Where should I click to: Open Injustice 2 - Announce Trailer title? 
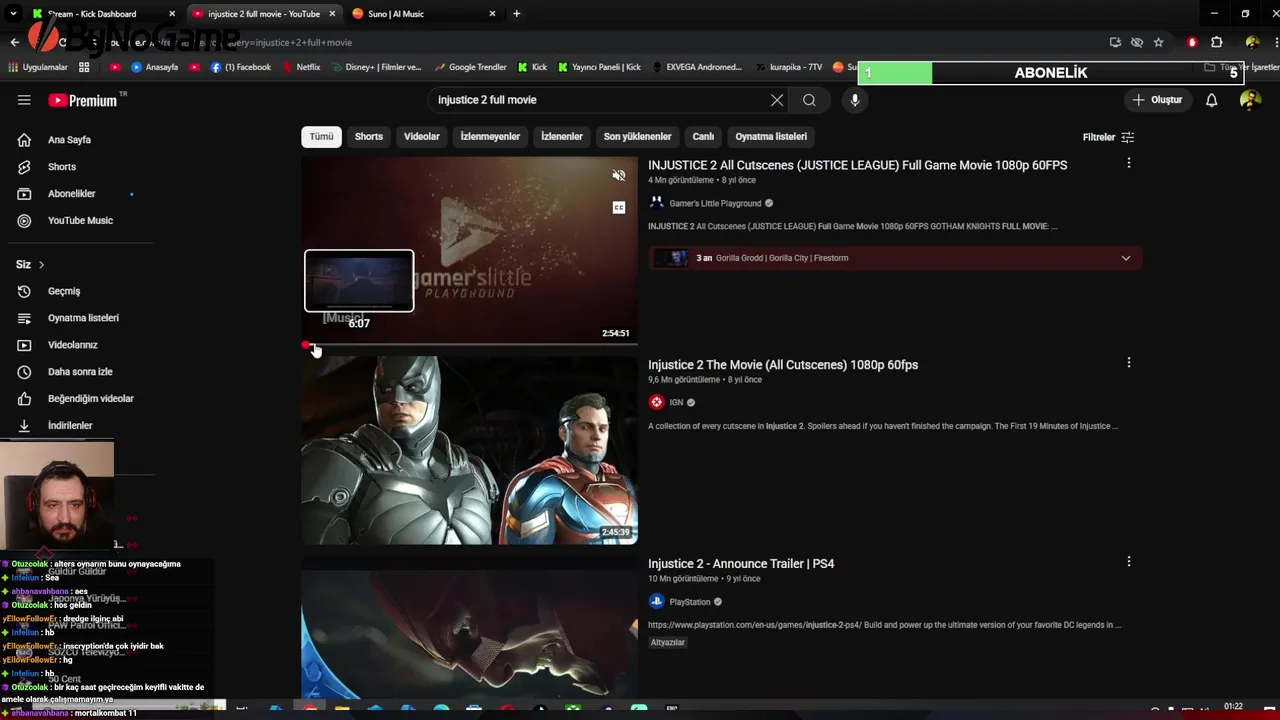(x=741, y=564)
